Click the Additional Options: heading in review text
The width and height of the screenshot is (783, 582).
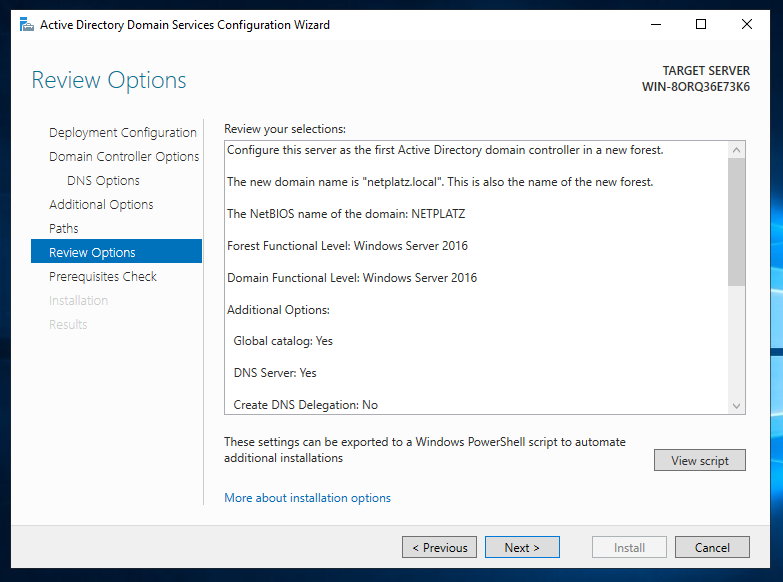pos(278,310)
